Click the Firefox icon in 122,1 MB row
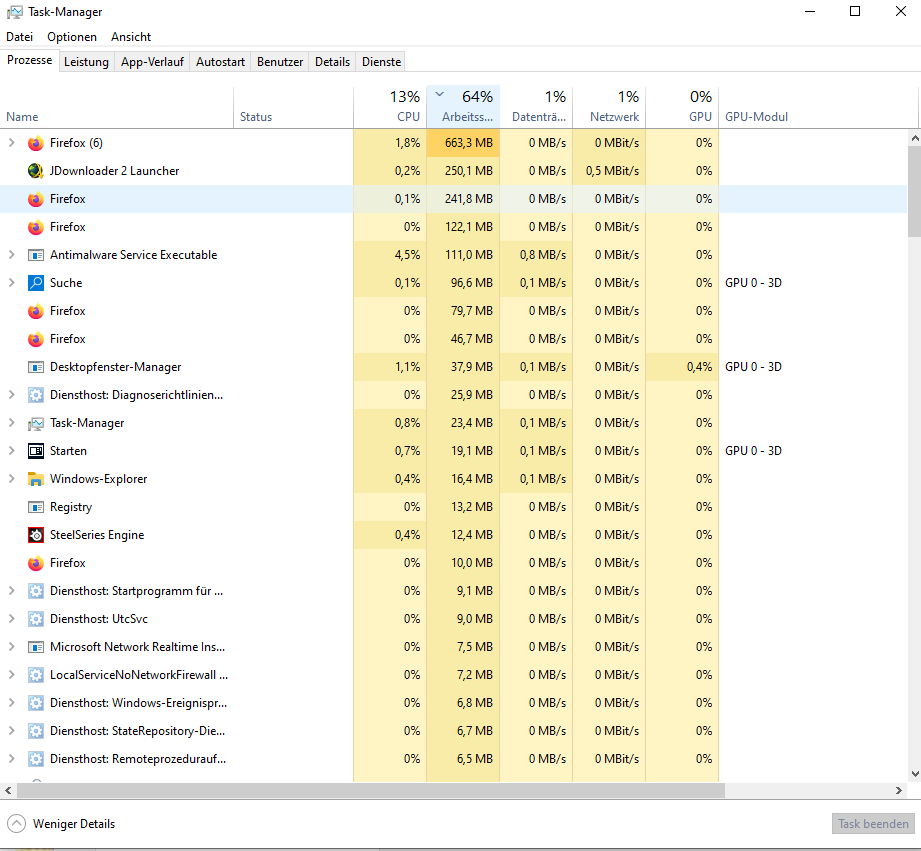921x851 pixels. pyautogui.click(x=36, y=227)
